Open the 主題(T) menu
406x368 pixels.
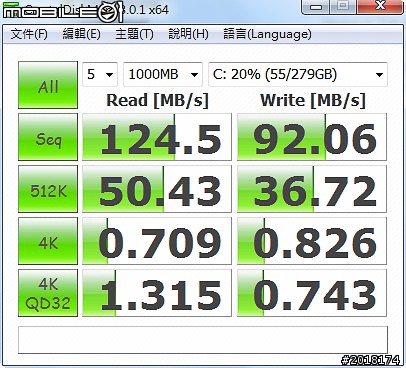[x=134, y=34]
